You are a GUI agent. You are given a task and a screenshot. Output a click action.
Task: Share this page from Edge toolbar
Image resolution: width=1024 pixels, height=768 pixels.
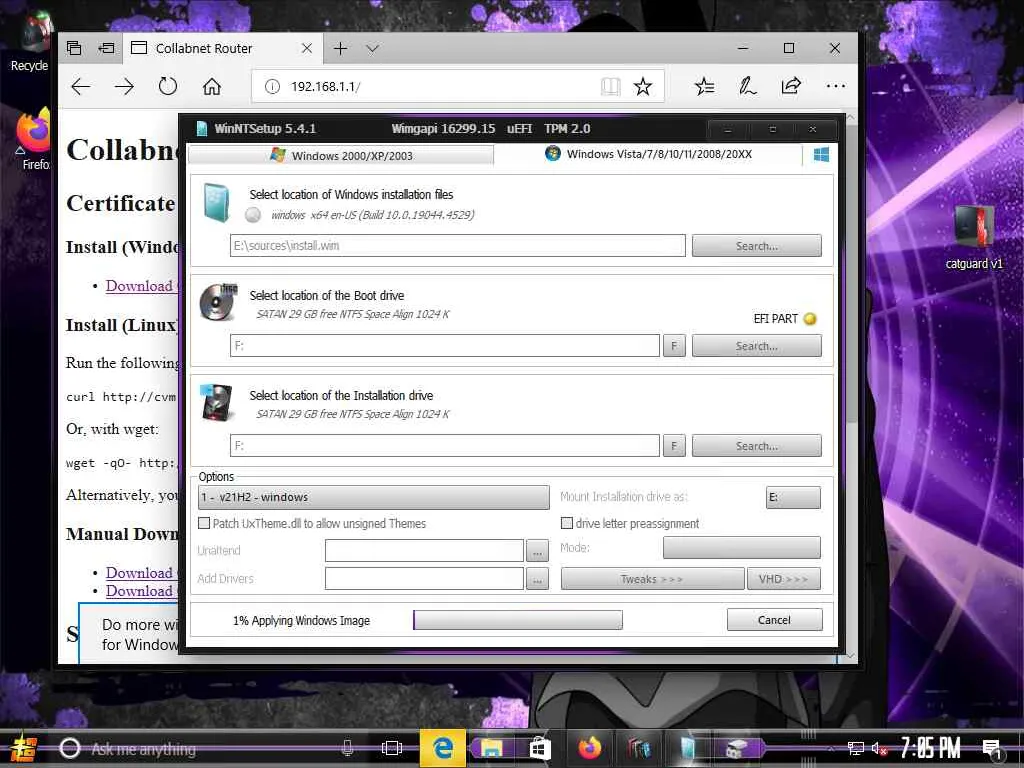pyautogui.click(x=791, y=86)
